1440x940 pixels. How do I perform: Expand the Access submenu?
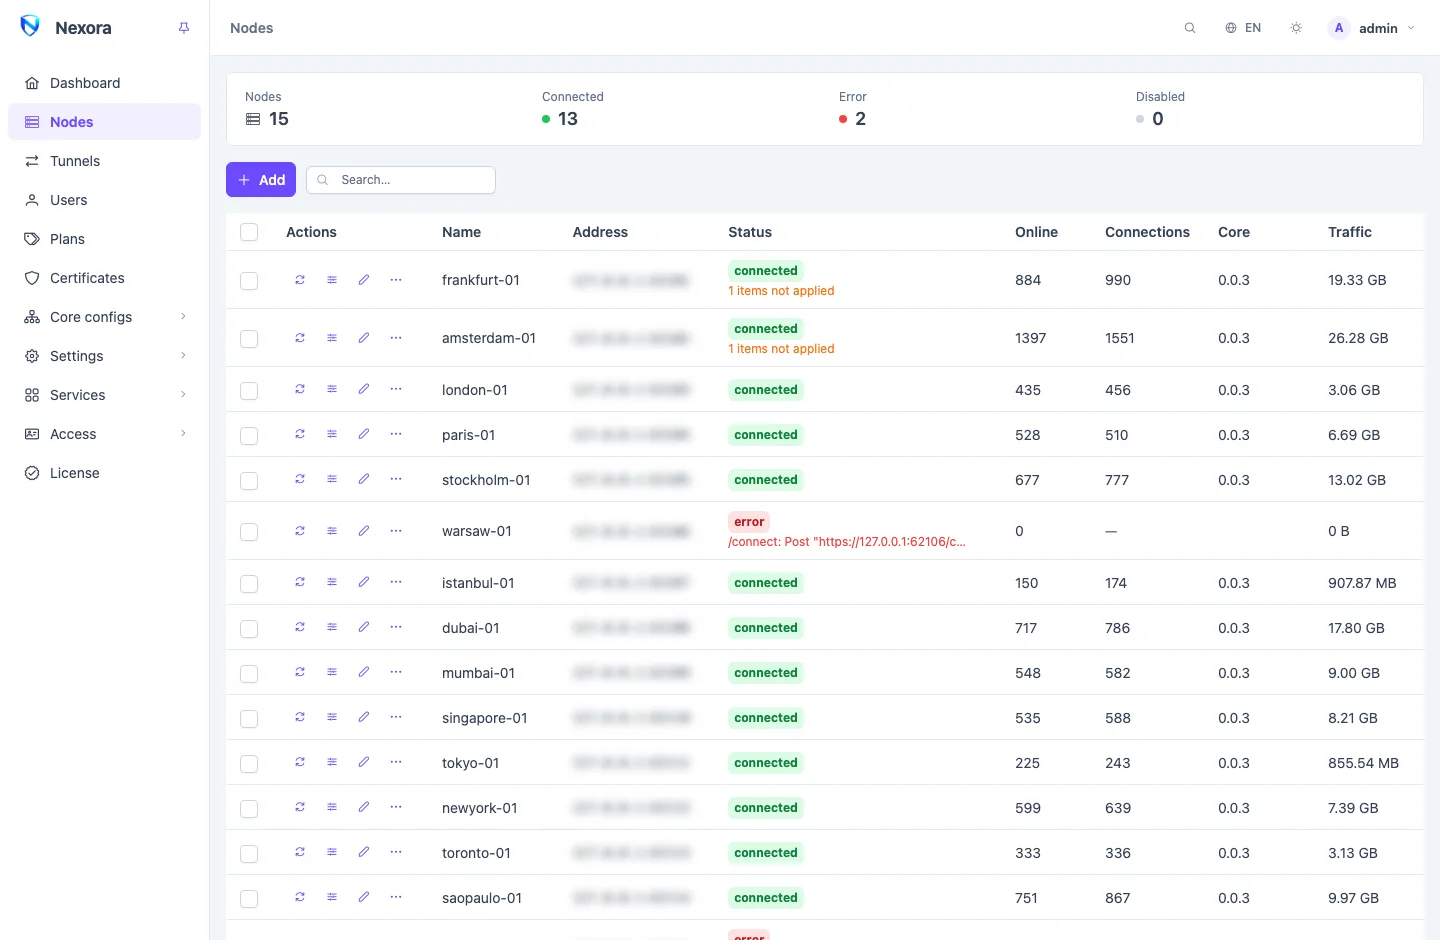click(x=104, y=434)
